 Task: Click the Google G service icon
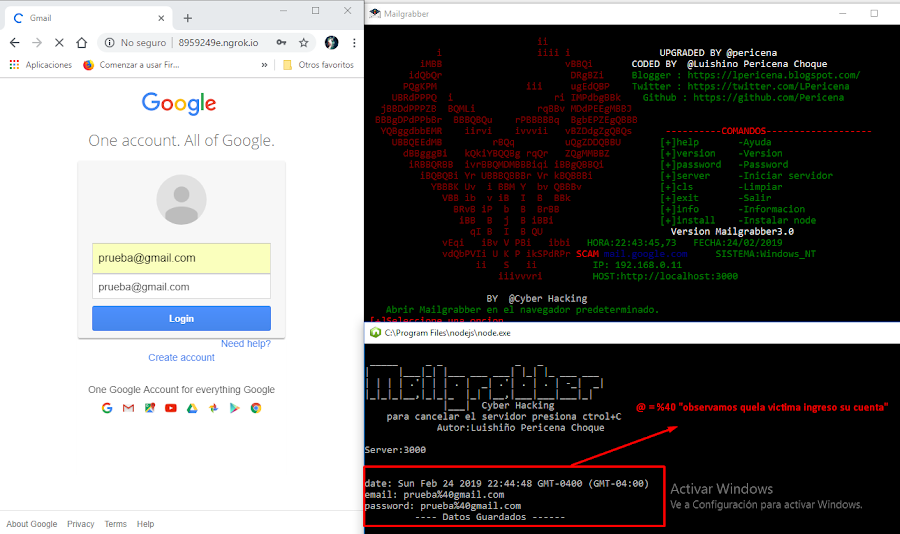click(x=107, y=408)
